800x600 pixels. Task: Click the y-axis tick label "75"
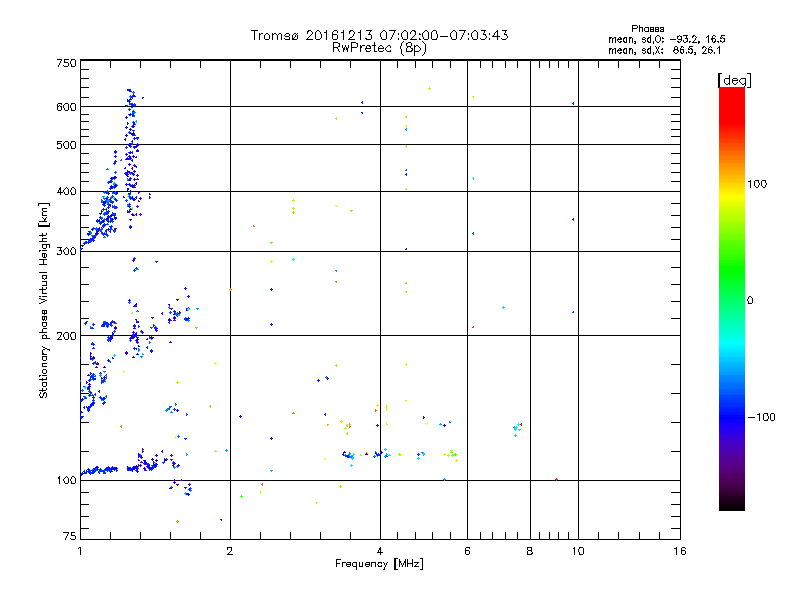point(70,536)
